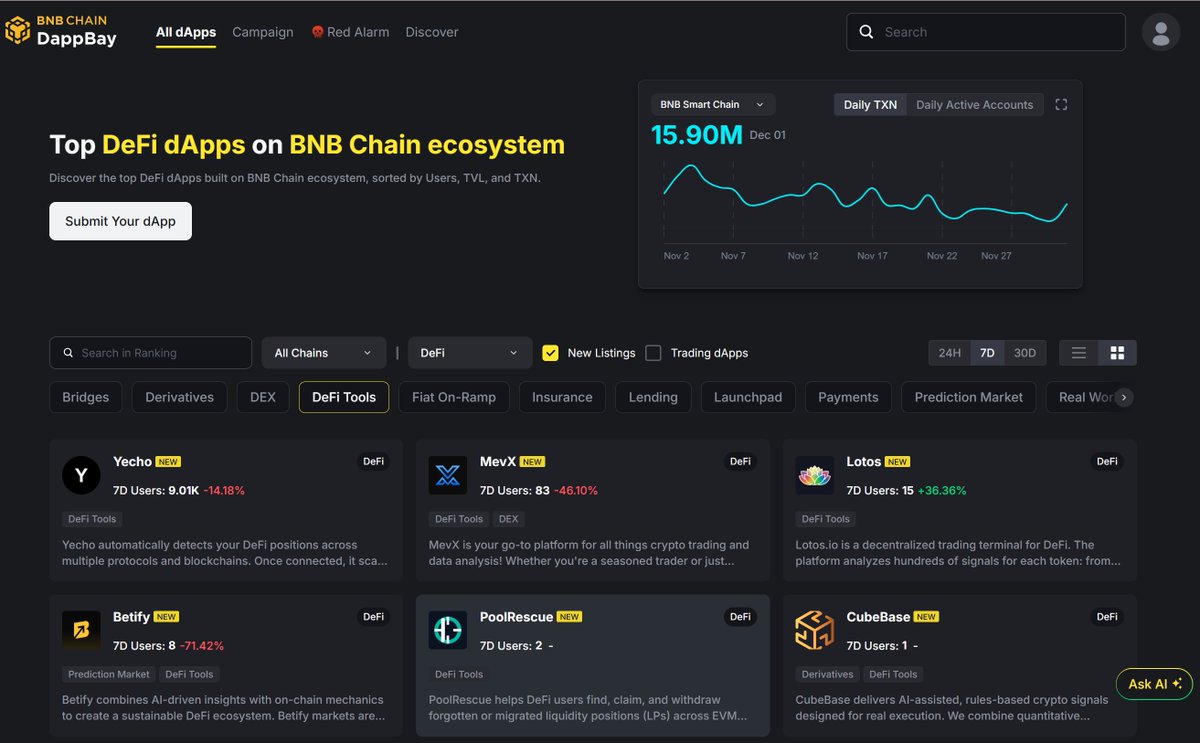The width and height of the screenshot is (1200, 743).
Task: Click the magnifier in ranking search
Action: click(x=68, y=353)
